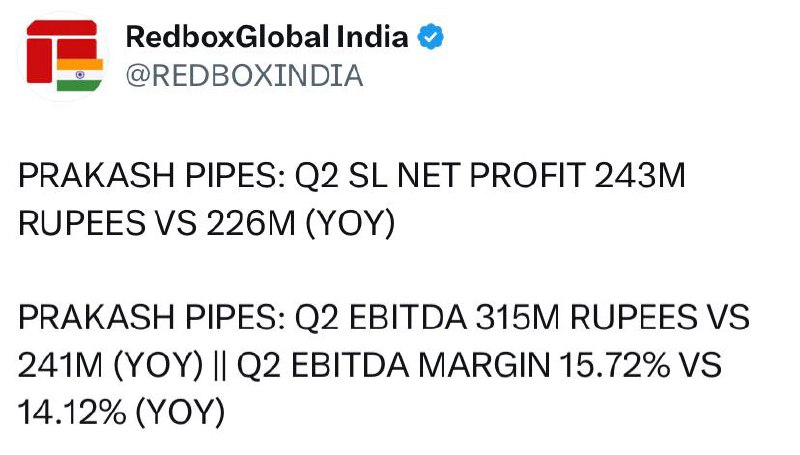Click the 14.12% (YOY) value

(121, 412)
